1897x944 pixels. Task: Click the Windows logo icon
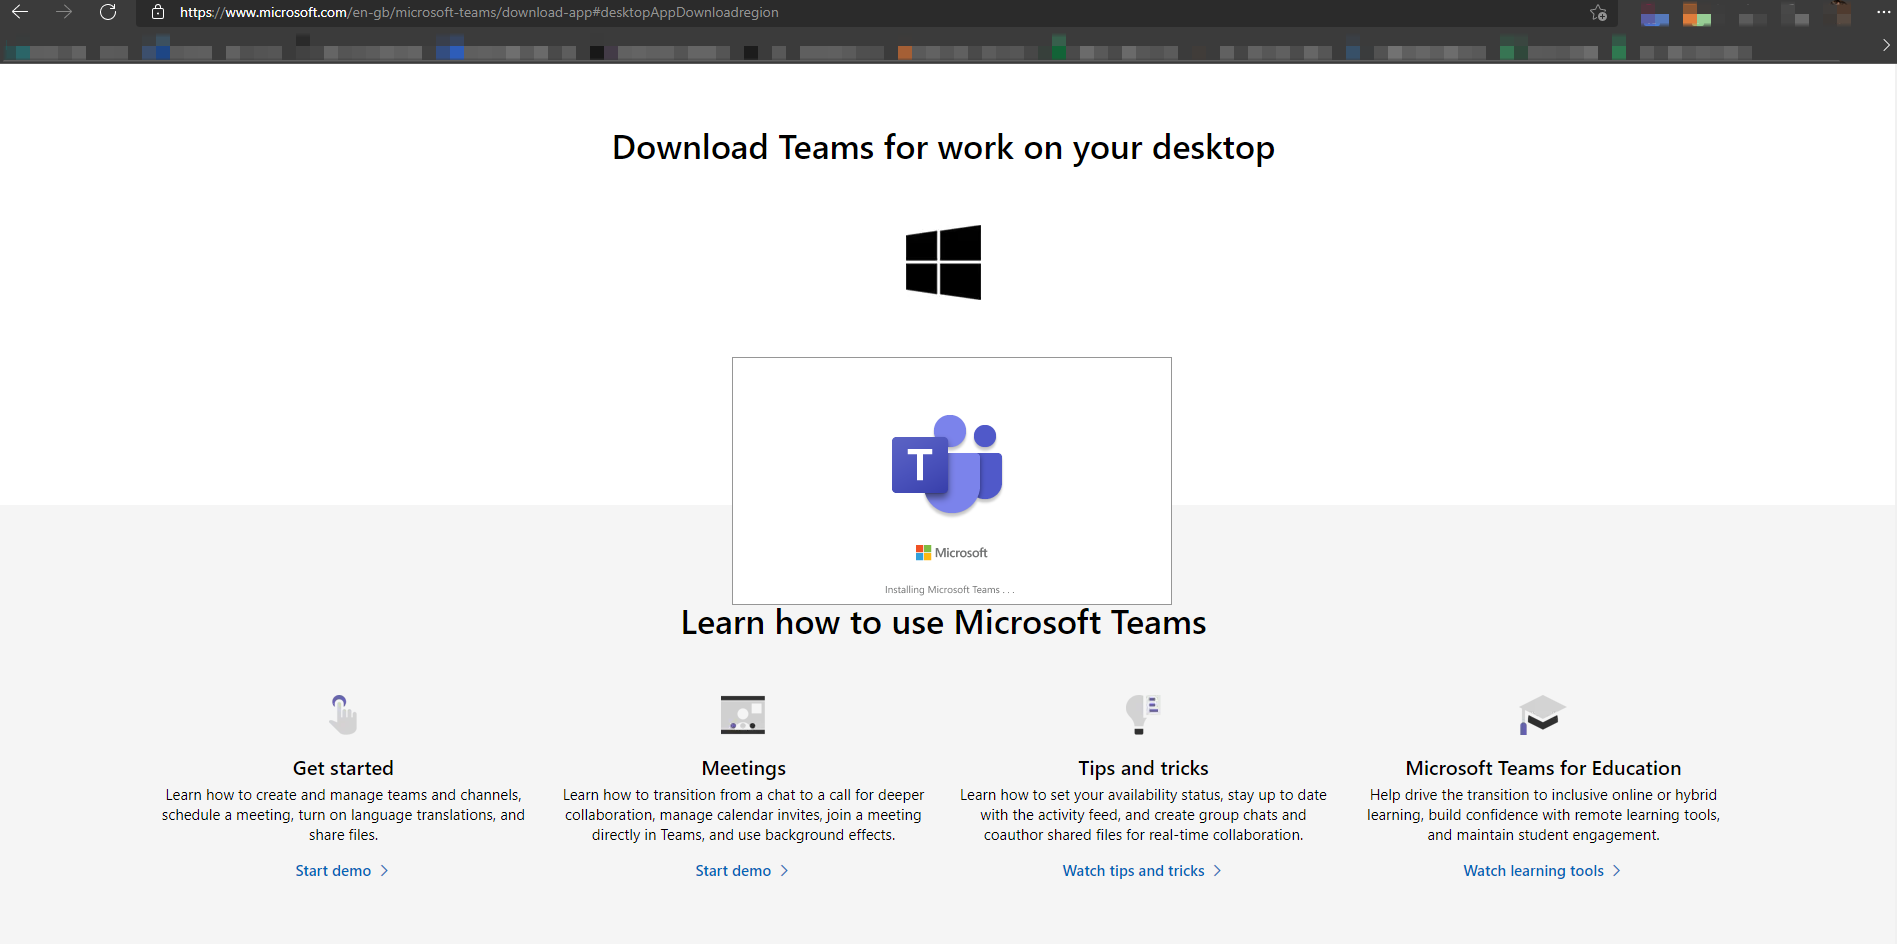tap(943, 262)
